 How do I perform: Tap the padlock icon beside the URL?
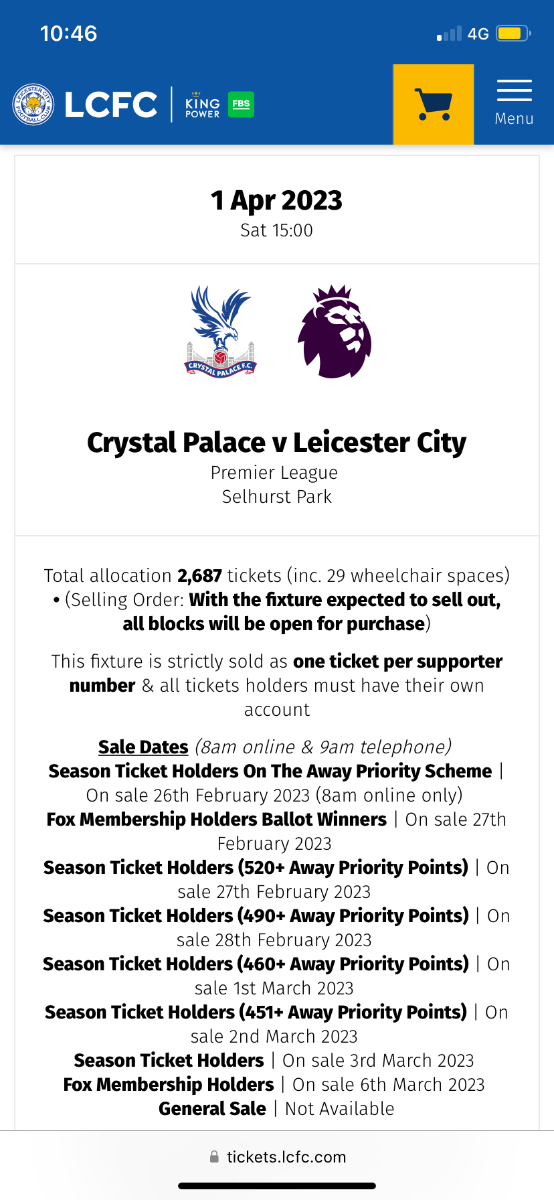(214, 1157)
